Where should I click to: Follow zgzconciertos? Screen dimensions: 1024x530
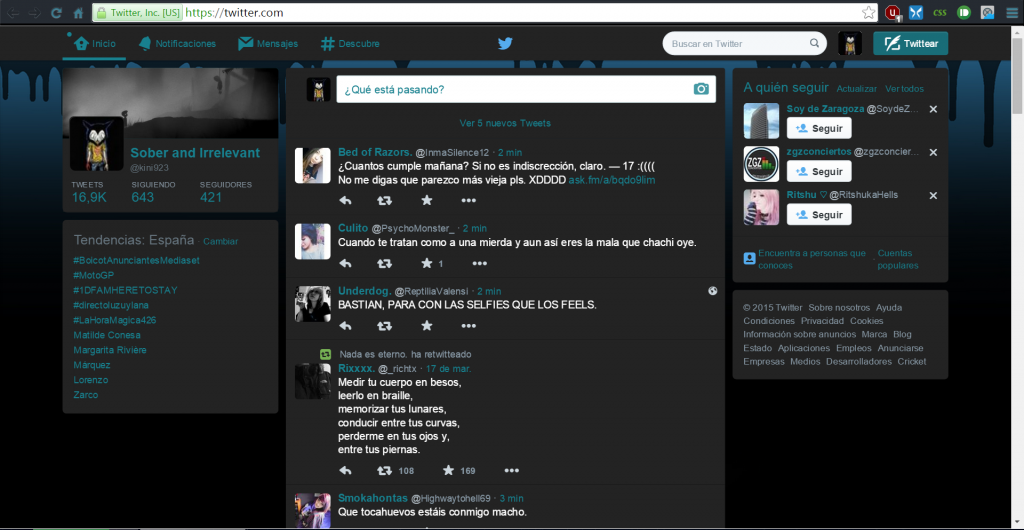(819, 172)
